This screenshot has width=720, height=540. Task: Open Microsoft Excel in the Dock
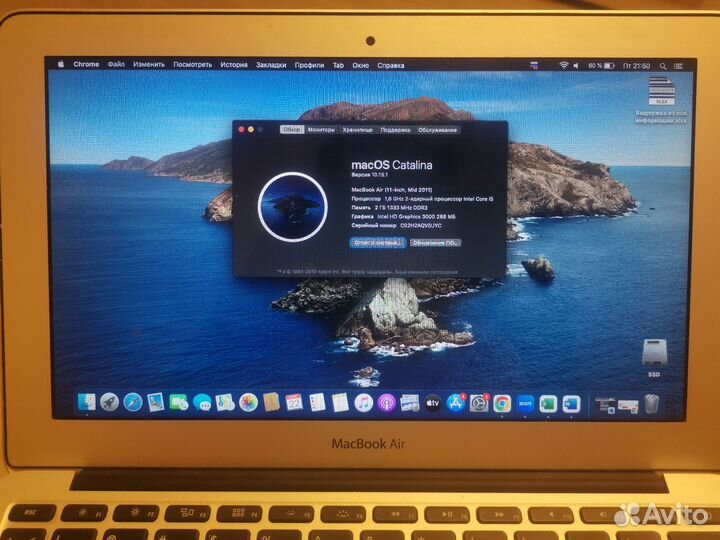tap(548, 404)
